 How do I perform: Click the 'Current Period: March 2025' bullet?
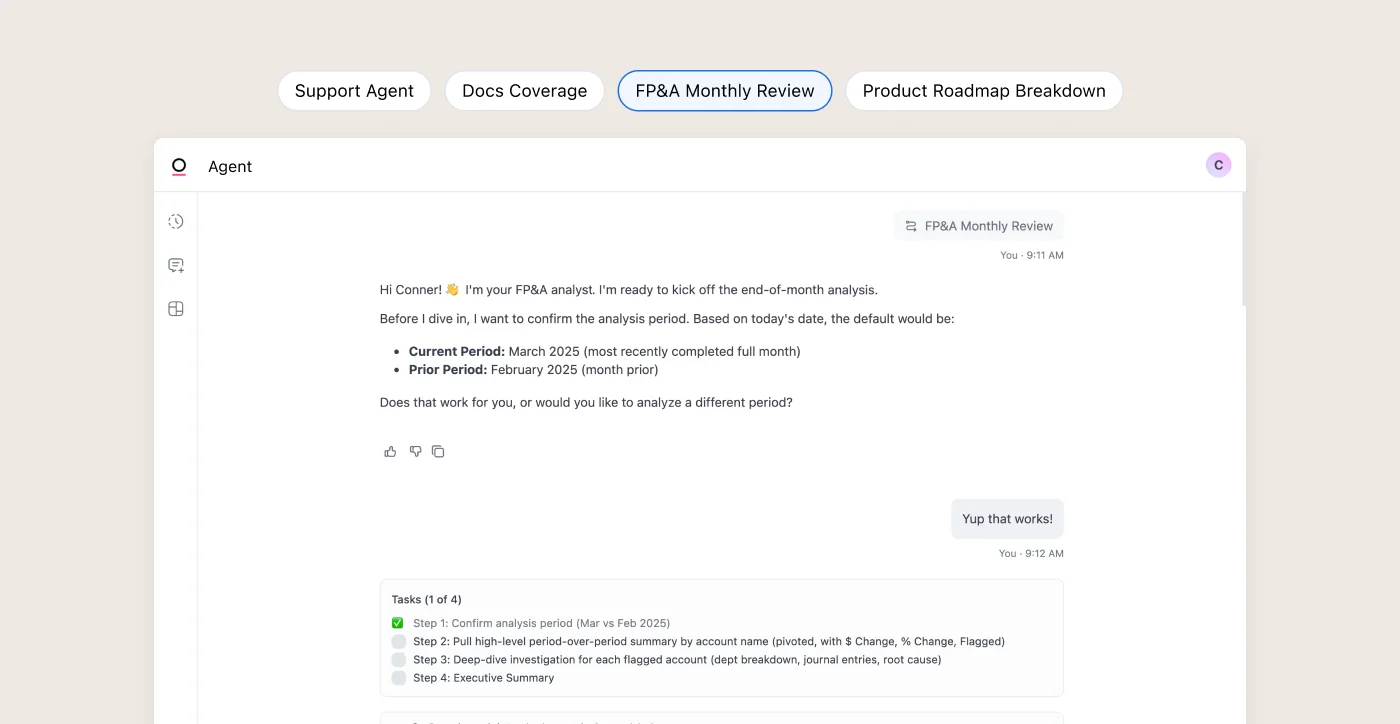point(604,351)
